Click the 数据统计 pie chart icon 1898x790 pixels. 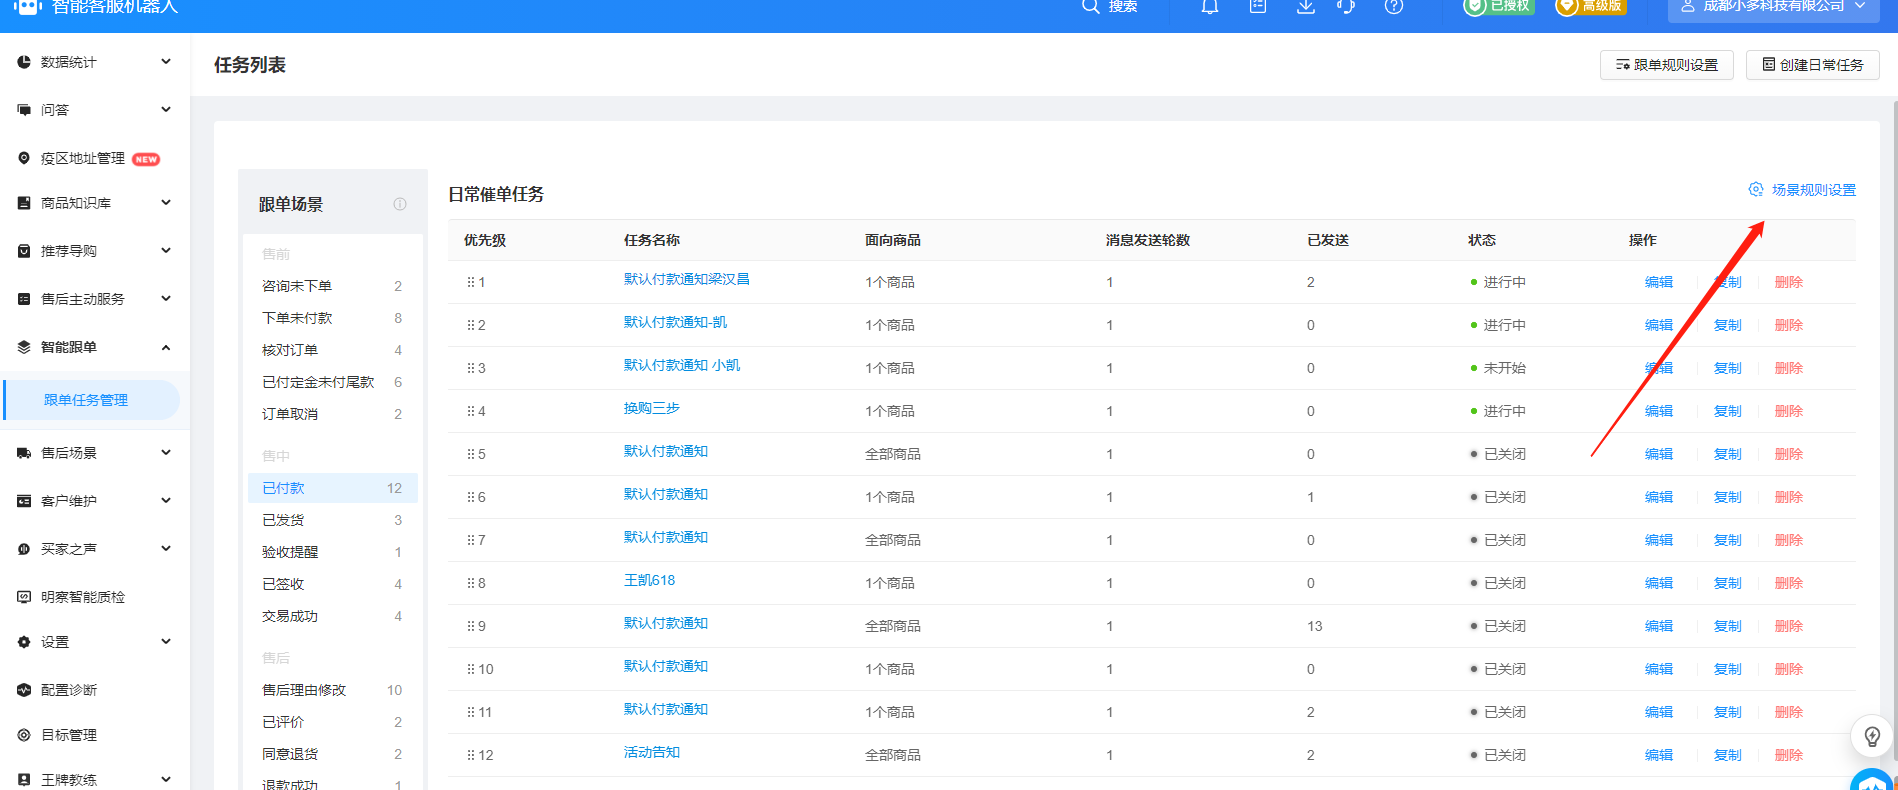(24, 62)
